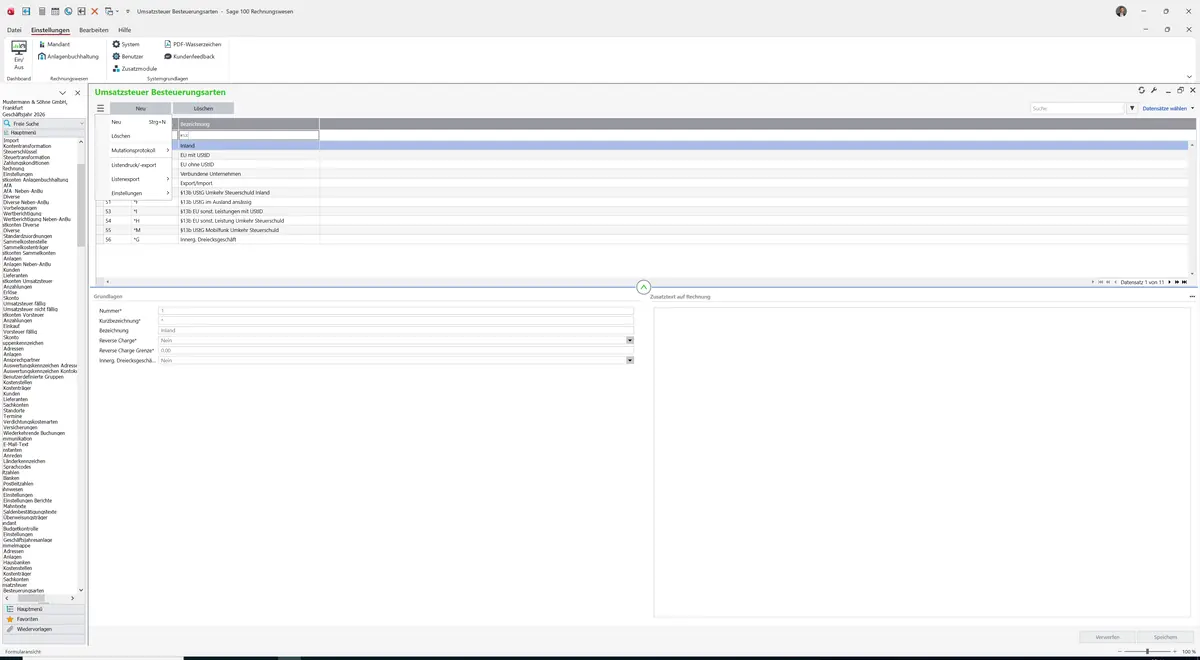
Task: Open PDF-Wasserzeichen settings
Action: click(192, 45)
